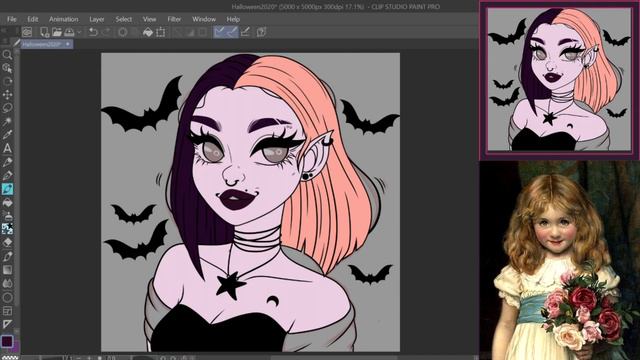Open the Help menu
Viewport: 640px width, 360px height.
coord(233,19)
